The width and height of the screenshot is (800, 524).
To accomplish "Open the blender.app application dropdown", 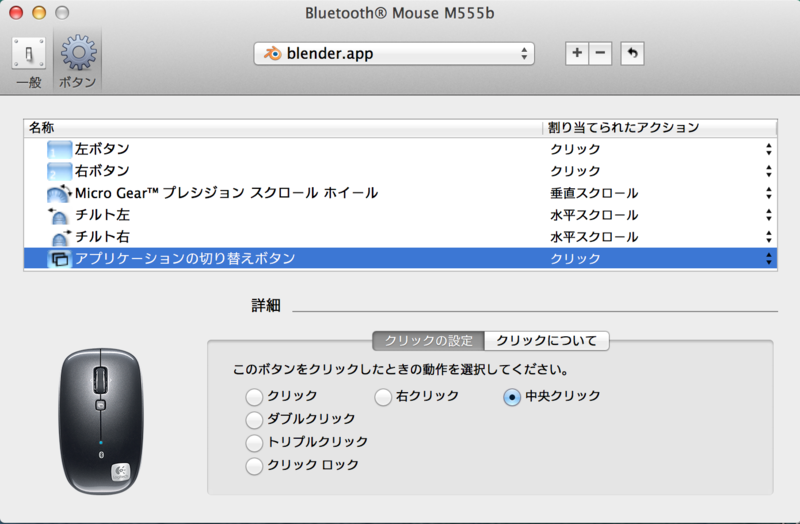I will (x=394, y=54).
